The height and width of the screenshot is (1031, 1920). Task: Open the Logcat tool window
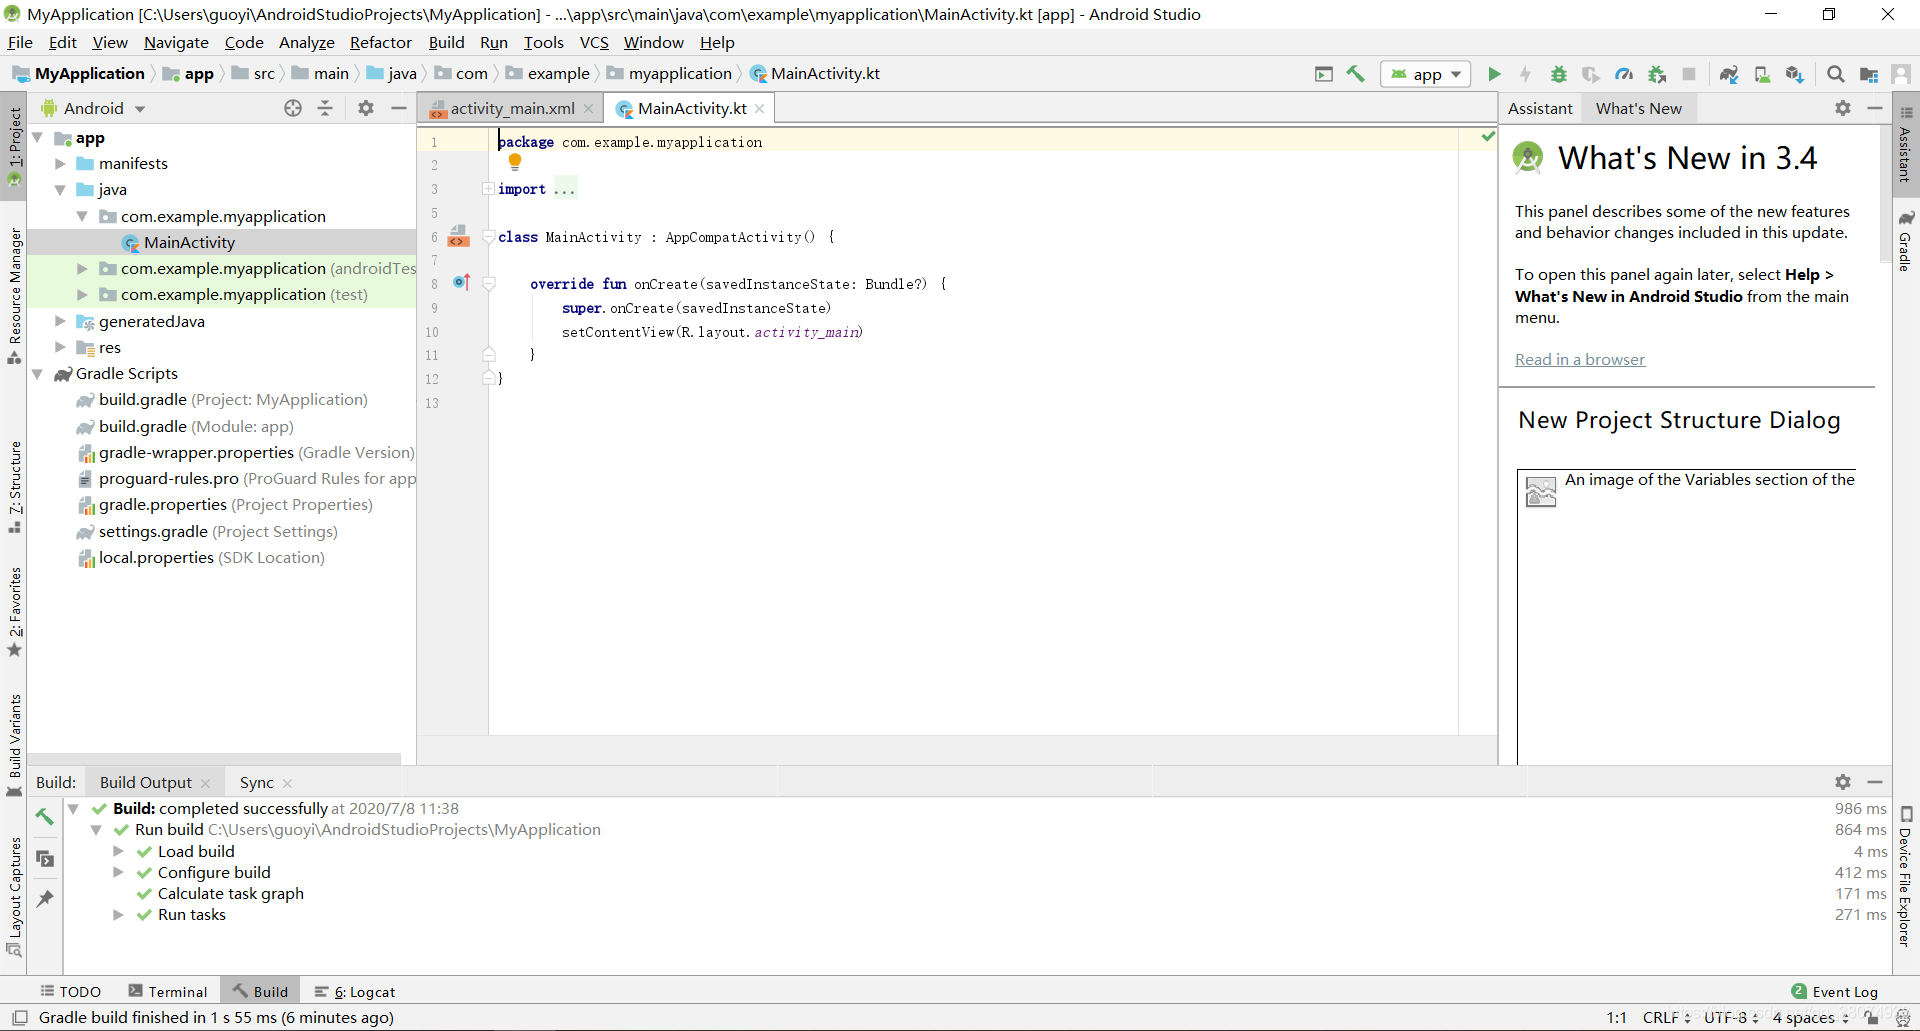tap(355, 991)
